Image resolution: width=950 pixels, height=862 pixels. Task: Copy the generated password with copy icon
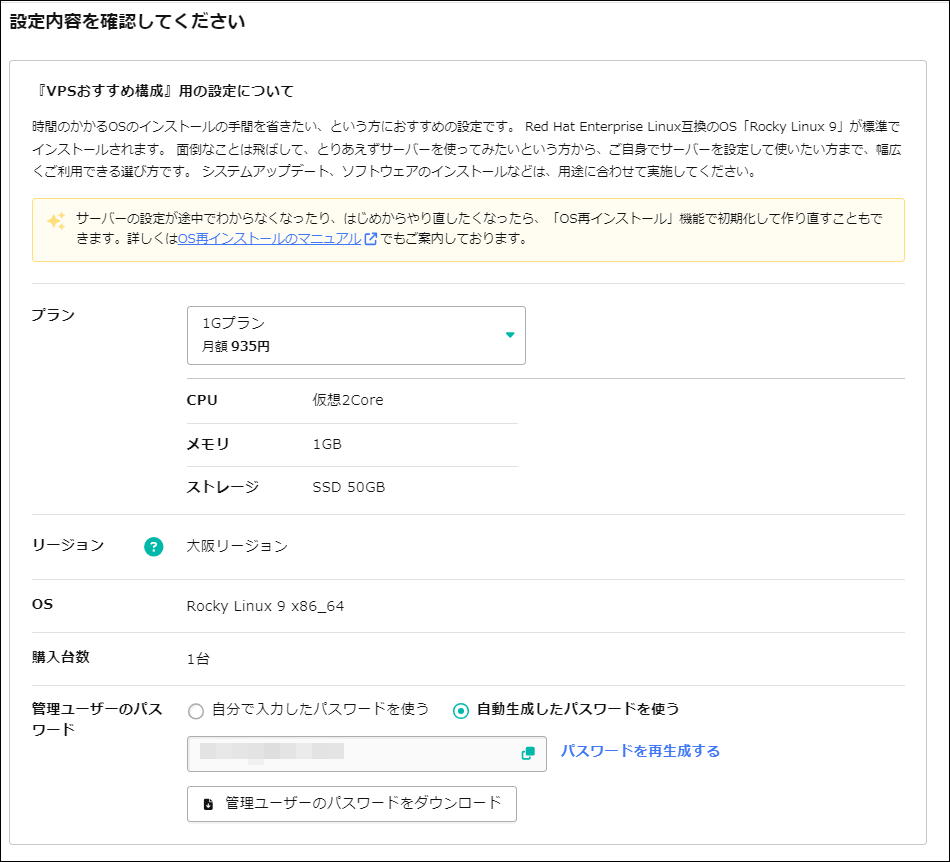pos(528,753)
